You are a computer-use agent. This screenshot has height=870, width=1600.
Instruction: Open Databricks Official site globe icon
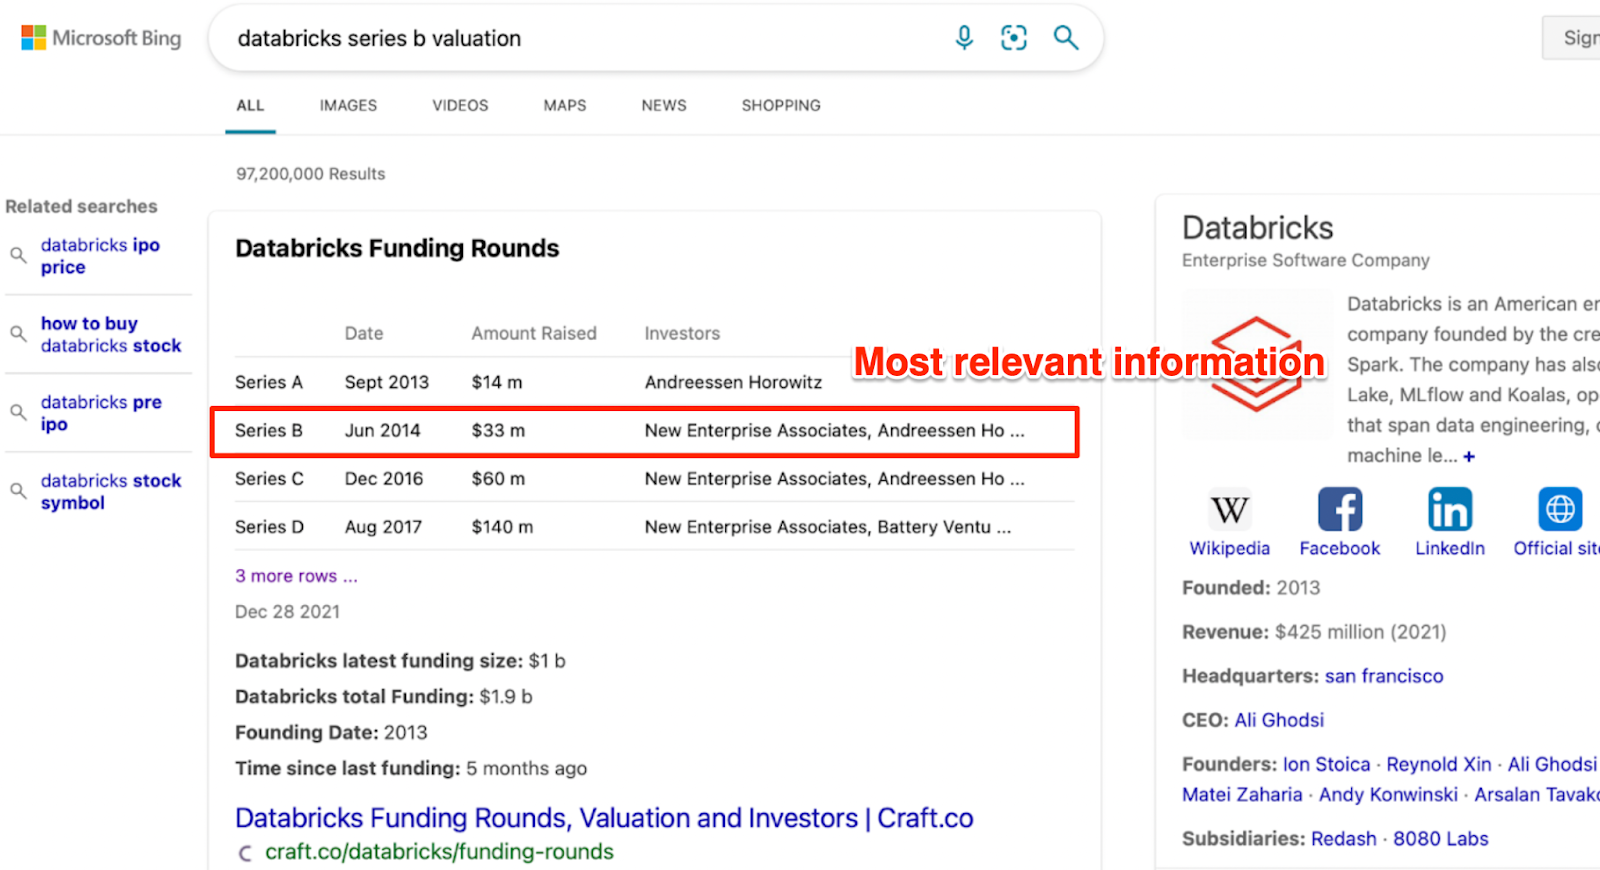pyautogui.click(x=1559, y=510)
